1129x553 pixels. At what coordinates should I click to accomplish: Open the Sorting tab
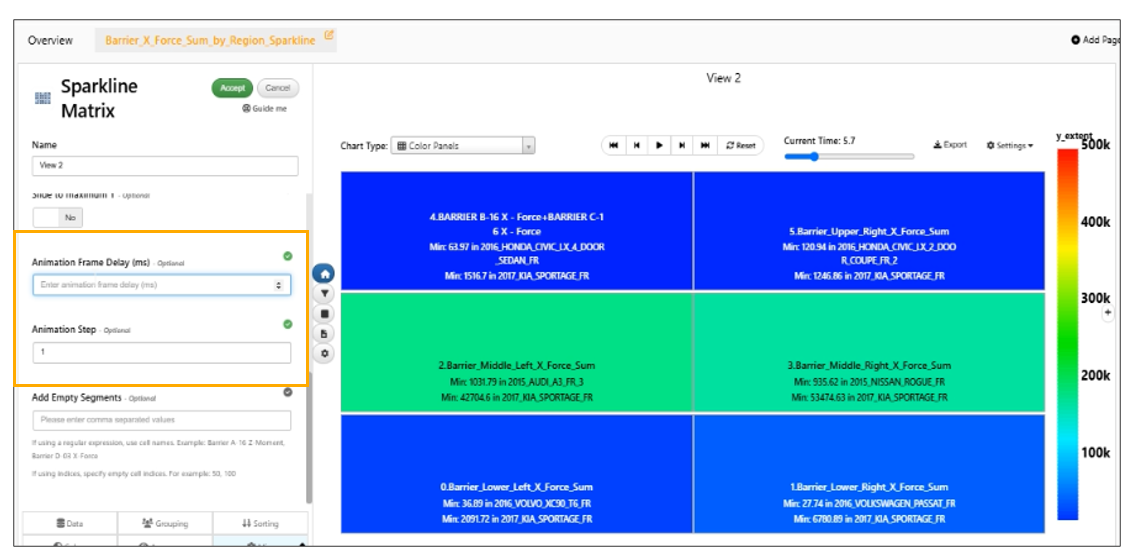coord(260,523)
